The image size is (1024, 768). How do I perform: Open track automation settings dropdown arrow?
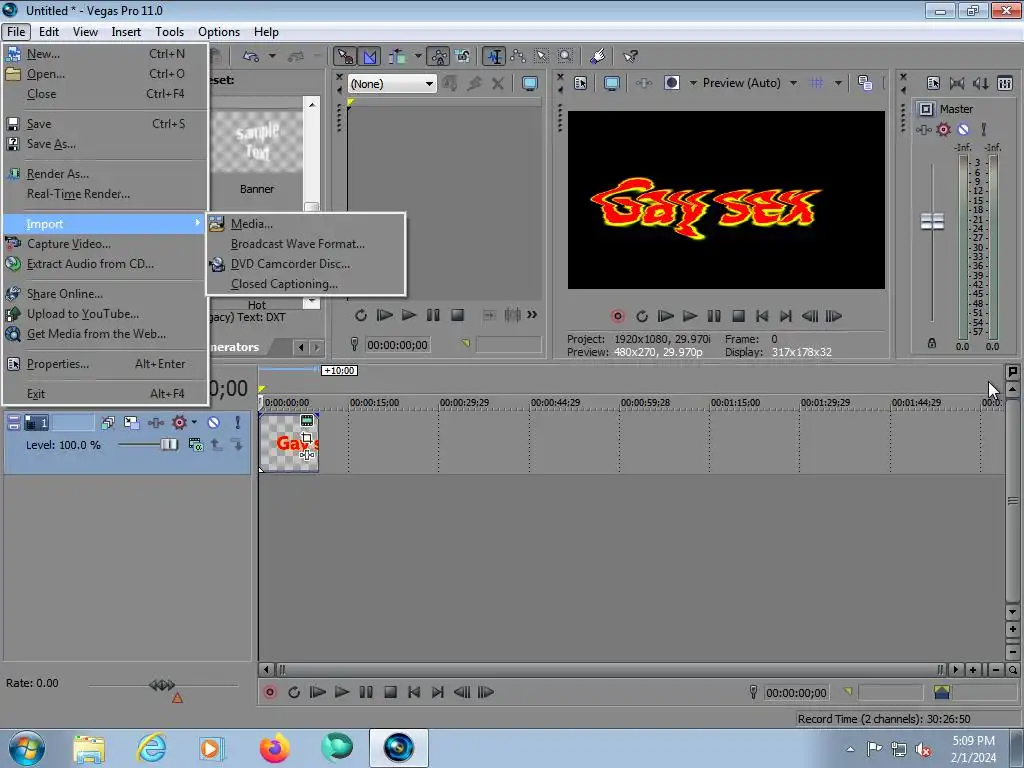(x=194, y=423)
